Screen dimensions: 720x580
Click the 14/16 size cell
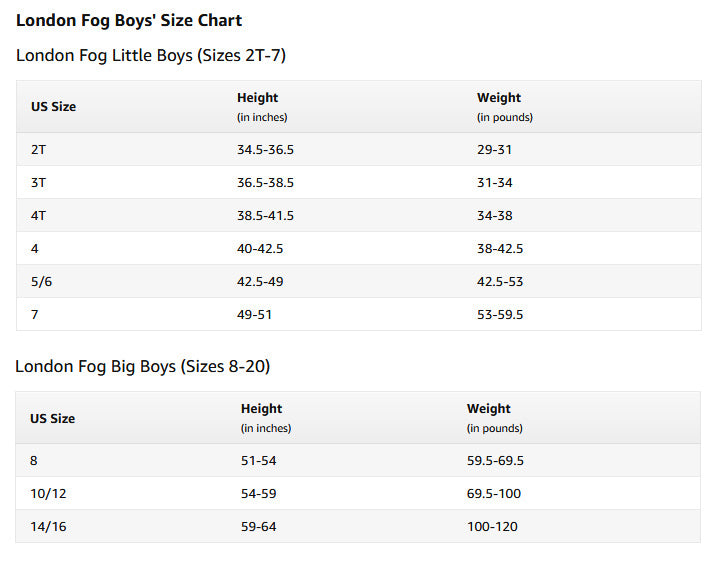pos(46,526)
